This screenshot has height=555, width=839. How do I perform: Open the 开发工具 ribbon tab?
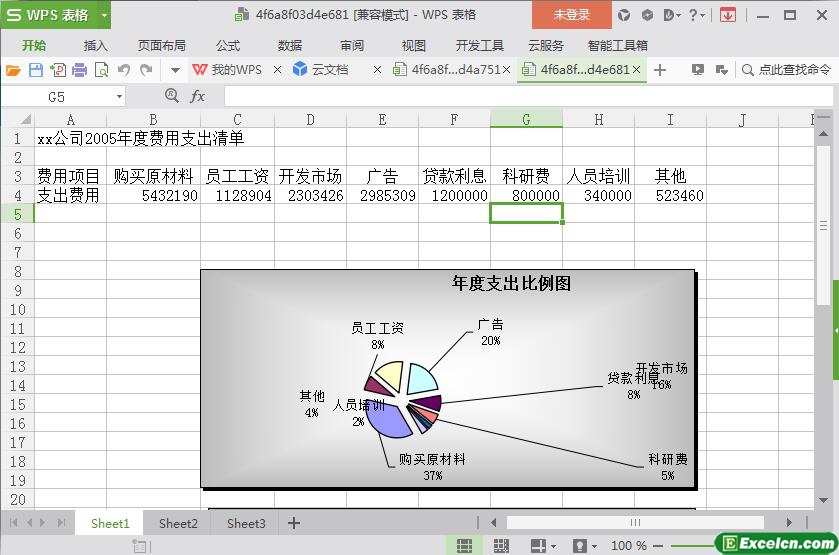480,45
